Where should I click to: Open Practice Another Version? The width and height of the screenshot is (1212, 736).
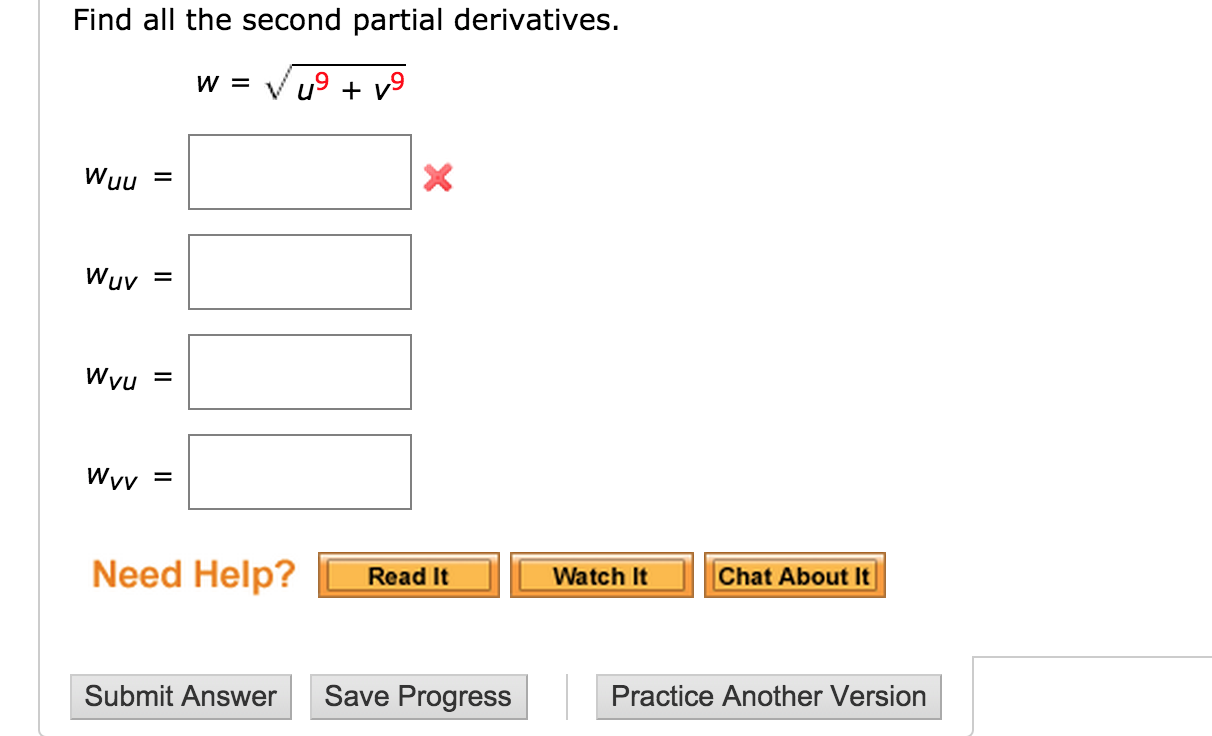click(x=768, y=696)
